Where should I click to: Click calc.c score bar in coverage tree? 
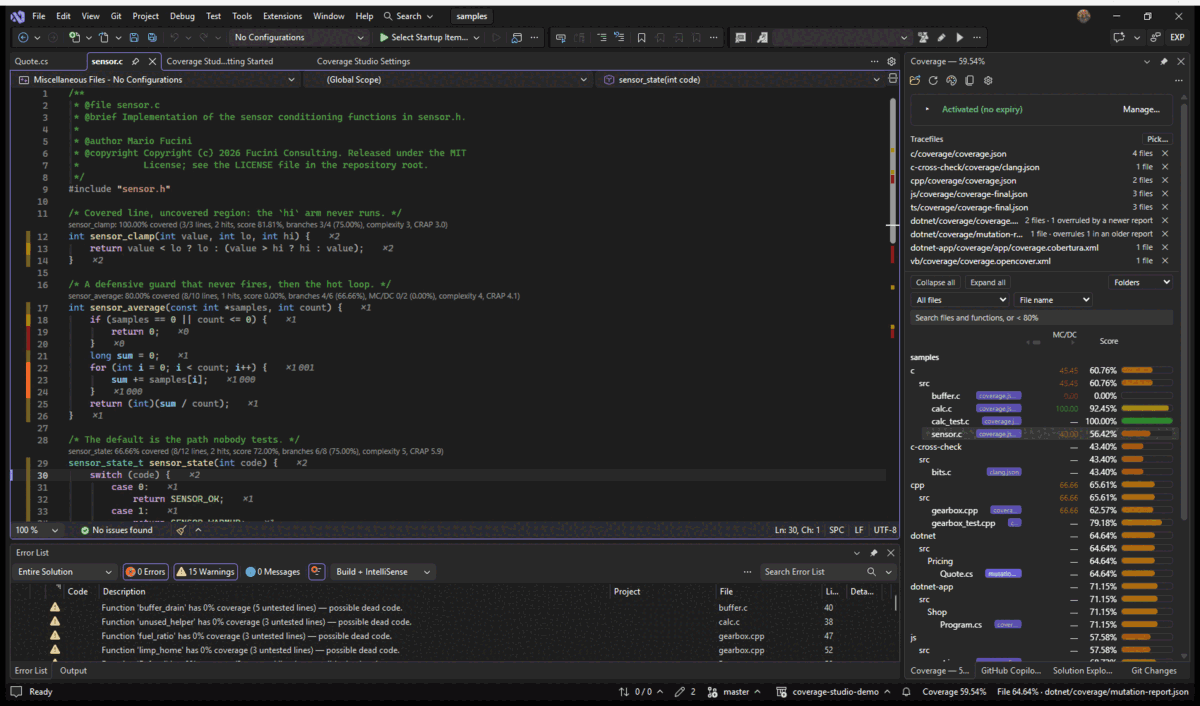(1146, 408)
